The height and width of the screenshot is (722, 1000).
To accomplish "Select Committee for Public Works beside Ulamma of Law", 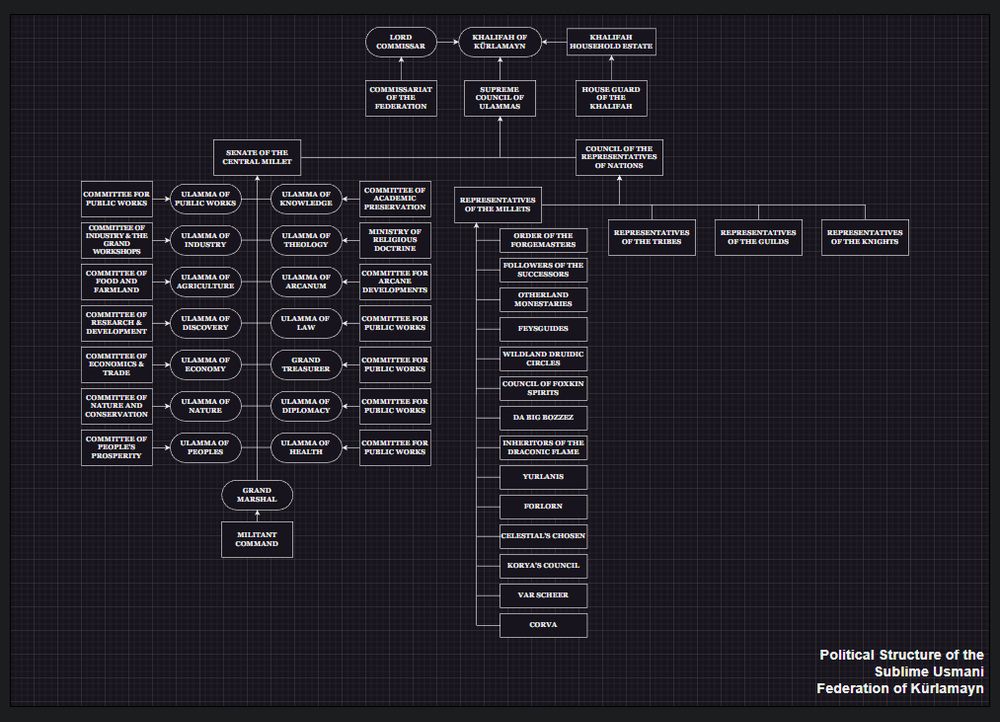I will click(395, 323).
